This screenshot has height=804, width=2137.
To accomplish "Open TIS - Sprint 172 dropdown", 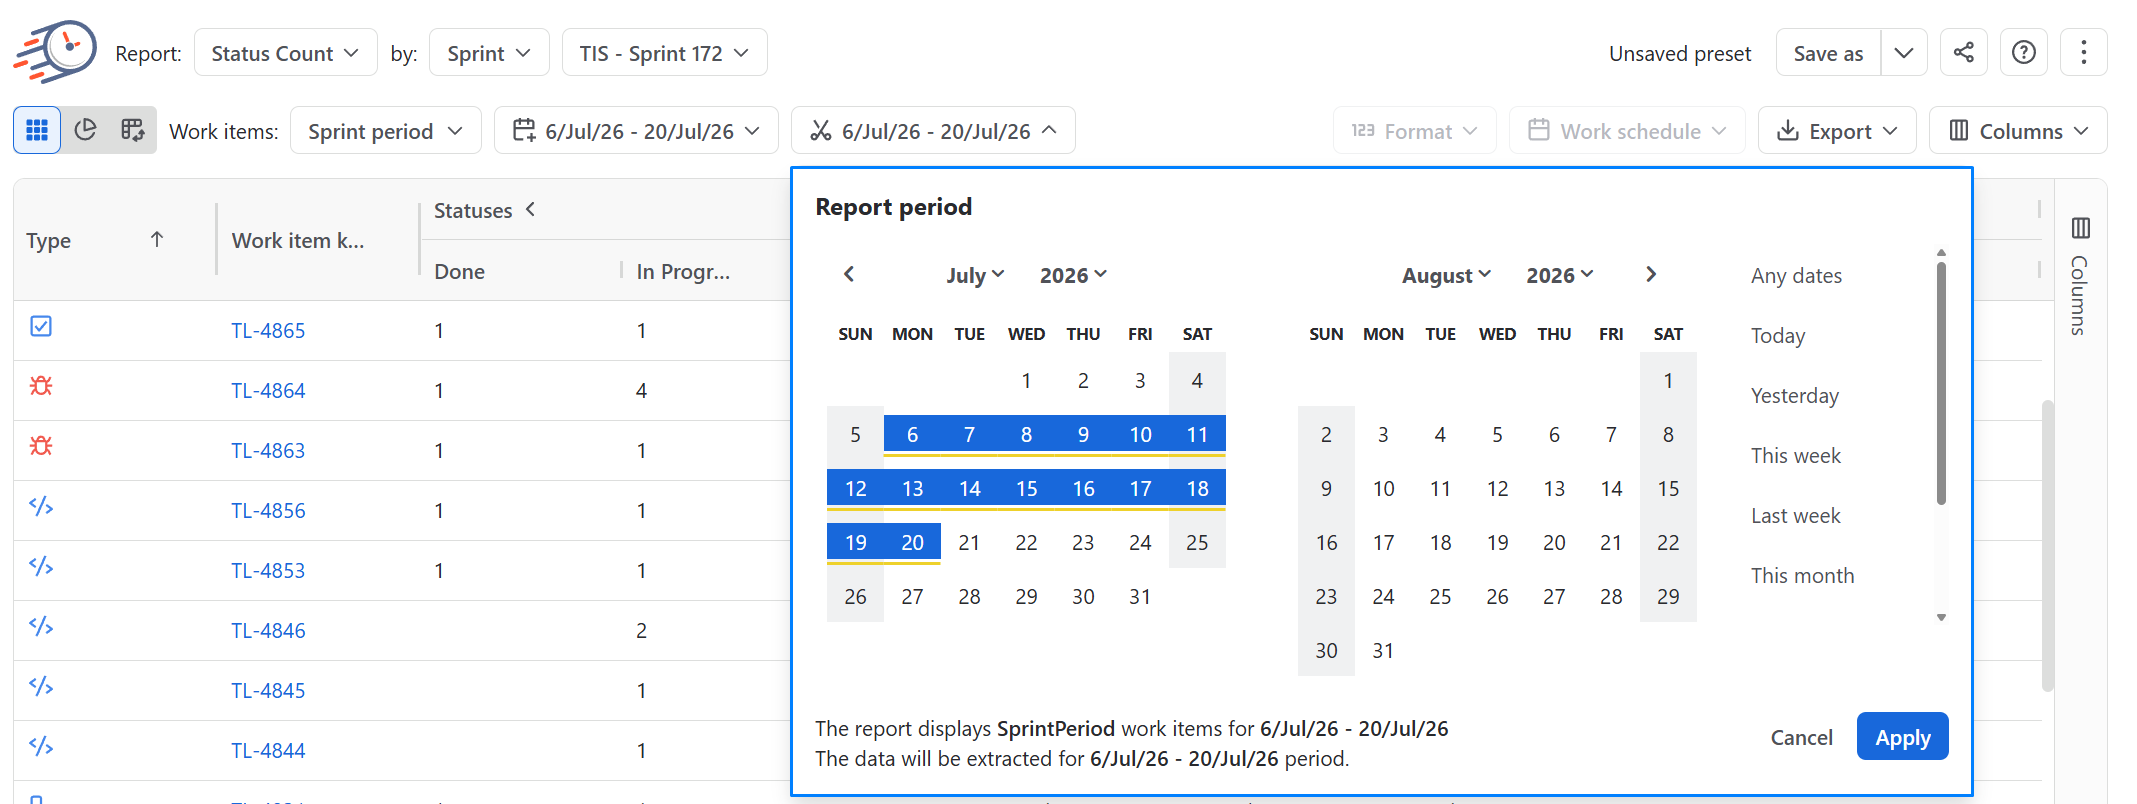I will 665,52.
